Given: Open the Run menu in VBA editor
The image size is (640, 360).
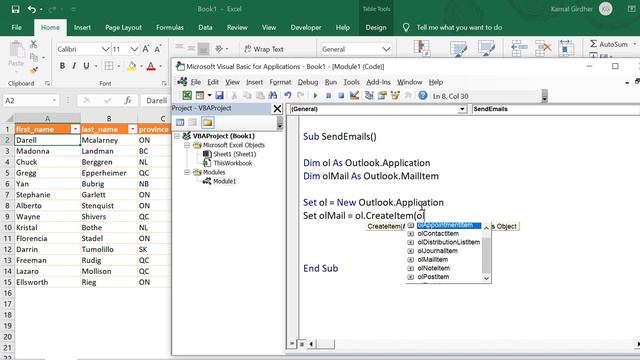Looking at the screenshot, I should click(x=331, y=82).
